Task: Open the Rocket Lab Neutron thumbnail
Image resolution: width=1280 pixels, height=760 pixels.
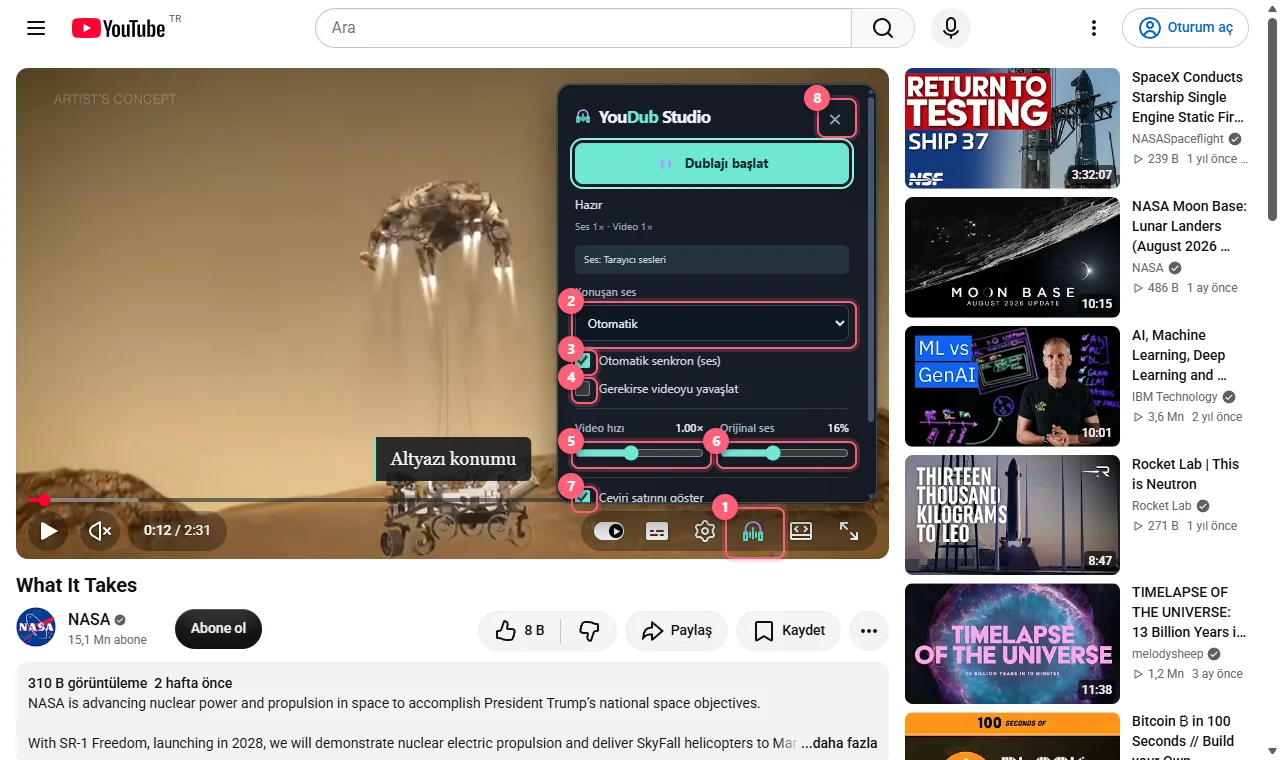Action: pyautogui.click(x=1012, y=515)
